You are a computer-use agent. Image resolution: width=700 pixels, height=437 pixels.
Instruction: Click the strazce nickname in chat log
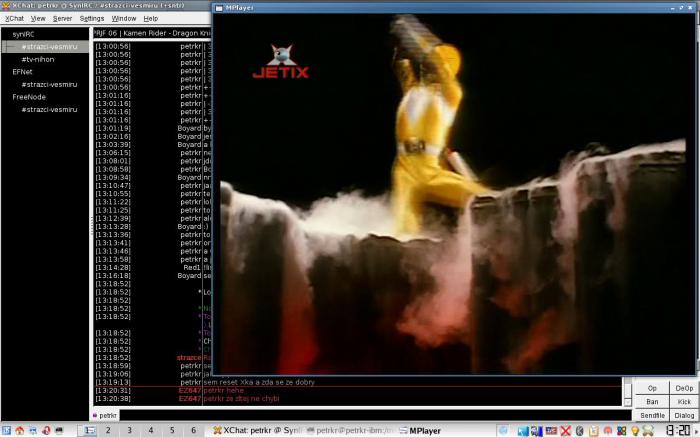click(189, 358)
